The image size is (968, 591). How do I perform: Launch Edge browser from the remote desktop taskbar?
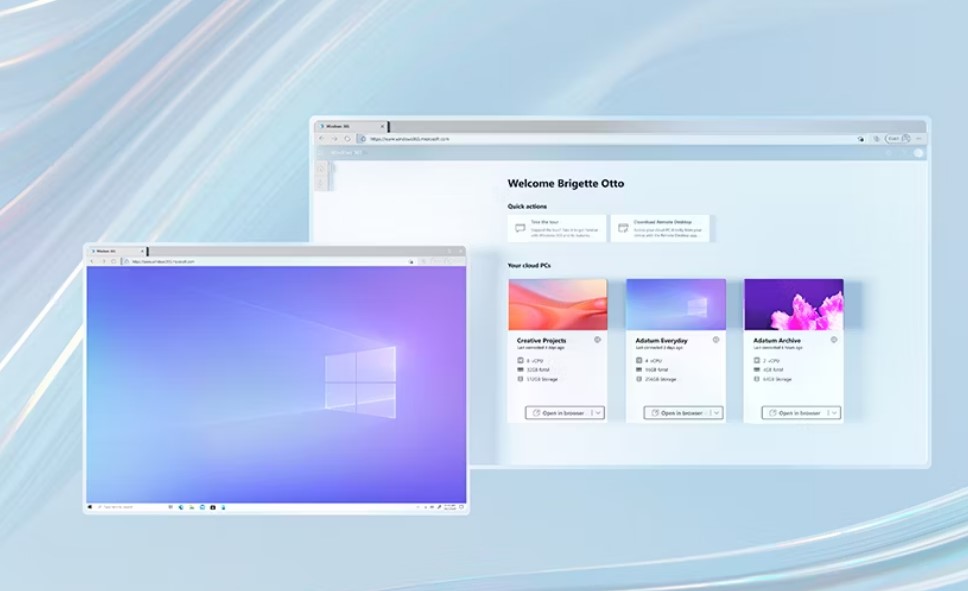(x=181, y=507)
